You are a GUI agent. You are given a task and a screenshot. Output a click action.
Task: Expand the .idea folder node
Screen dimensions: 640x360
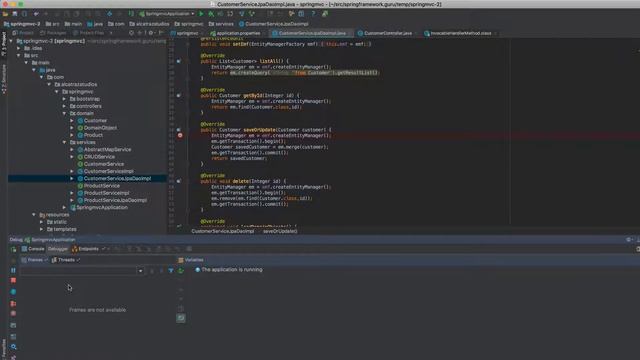(19, 48)
